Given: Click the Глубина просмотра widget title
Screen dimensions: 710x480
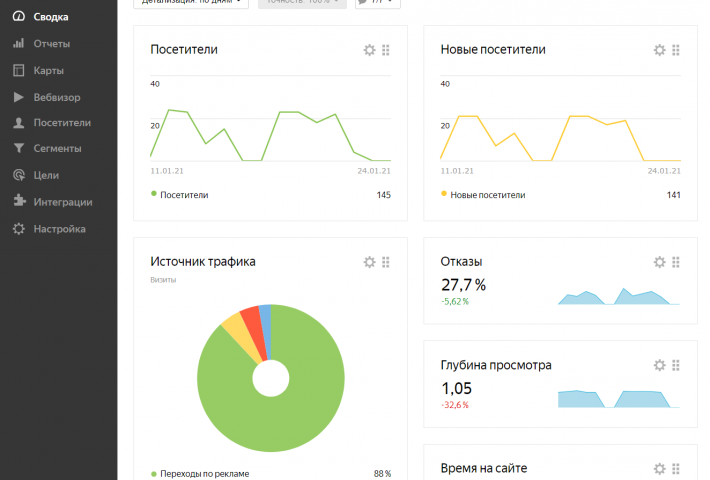Looking at the screenshot, I should (x=496, y=365).
